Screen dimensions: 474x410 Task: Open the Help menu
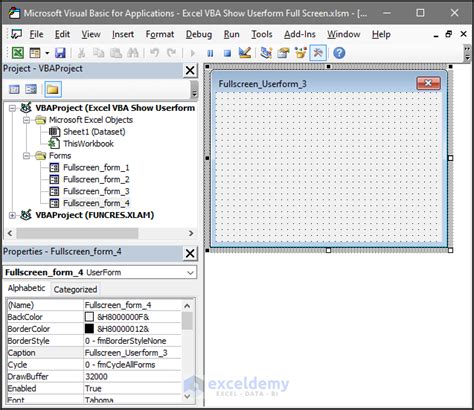point(381,34)
